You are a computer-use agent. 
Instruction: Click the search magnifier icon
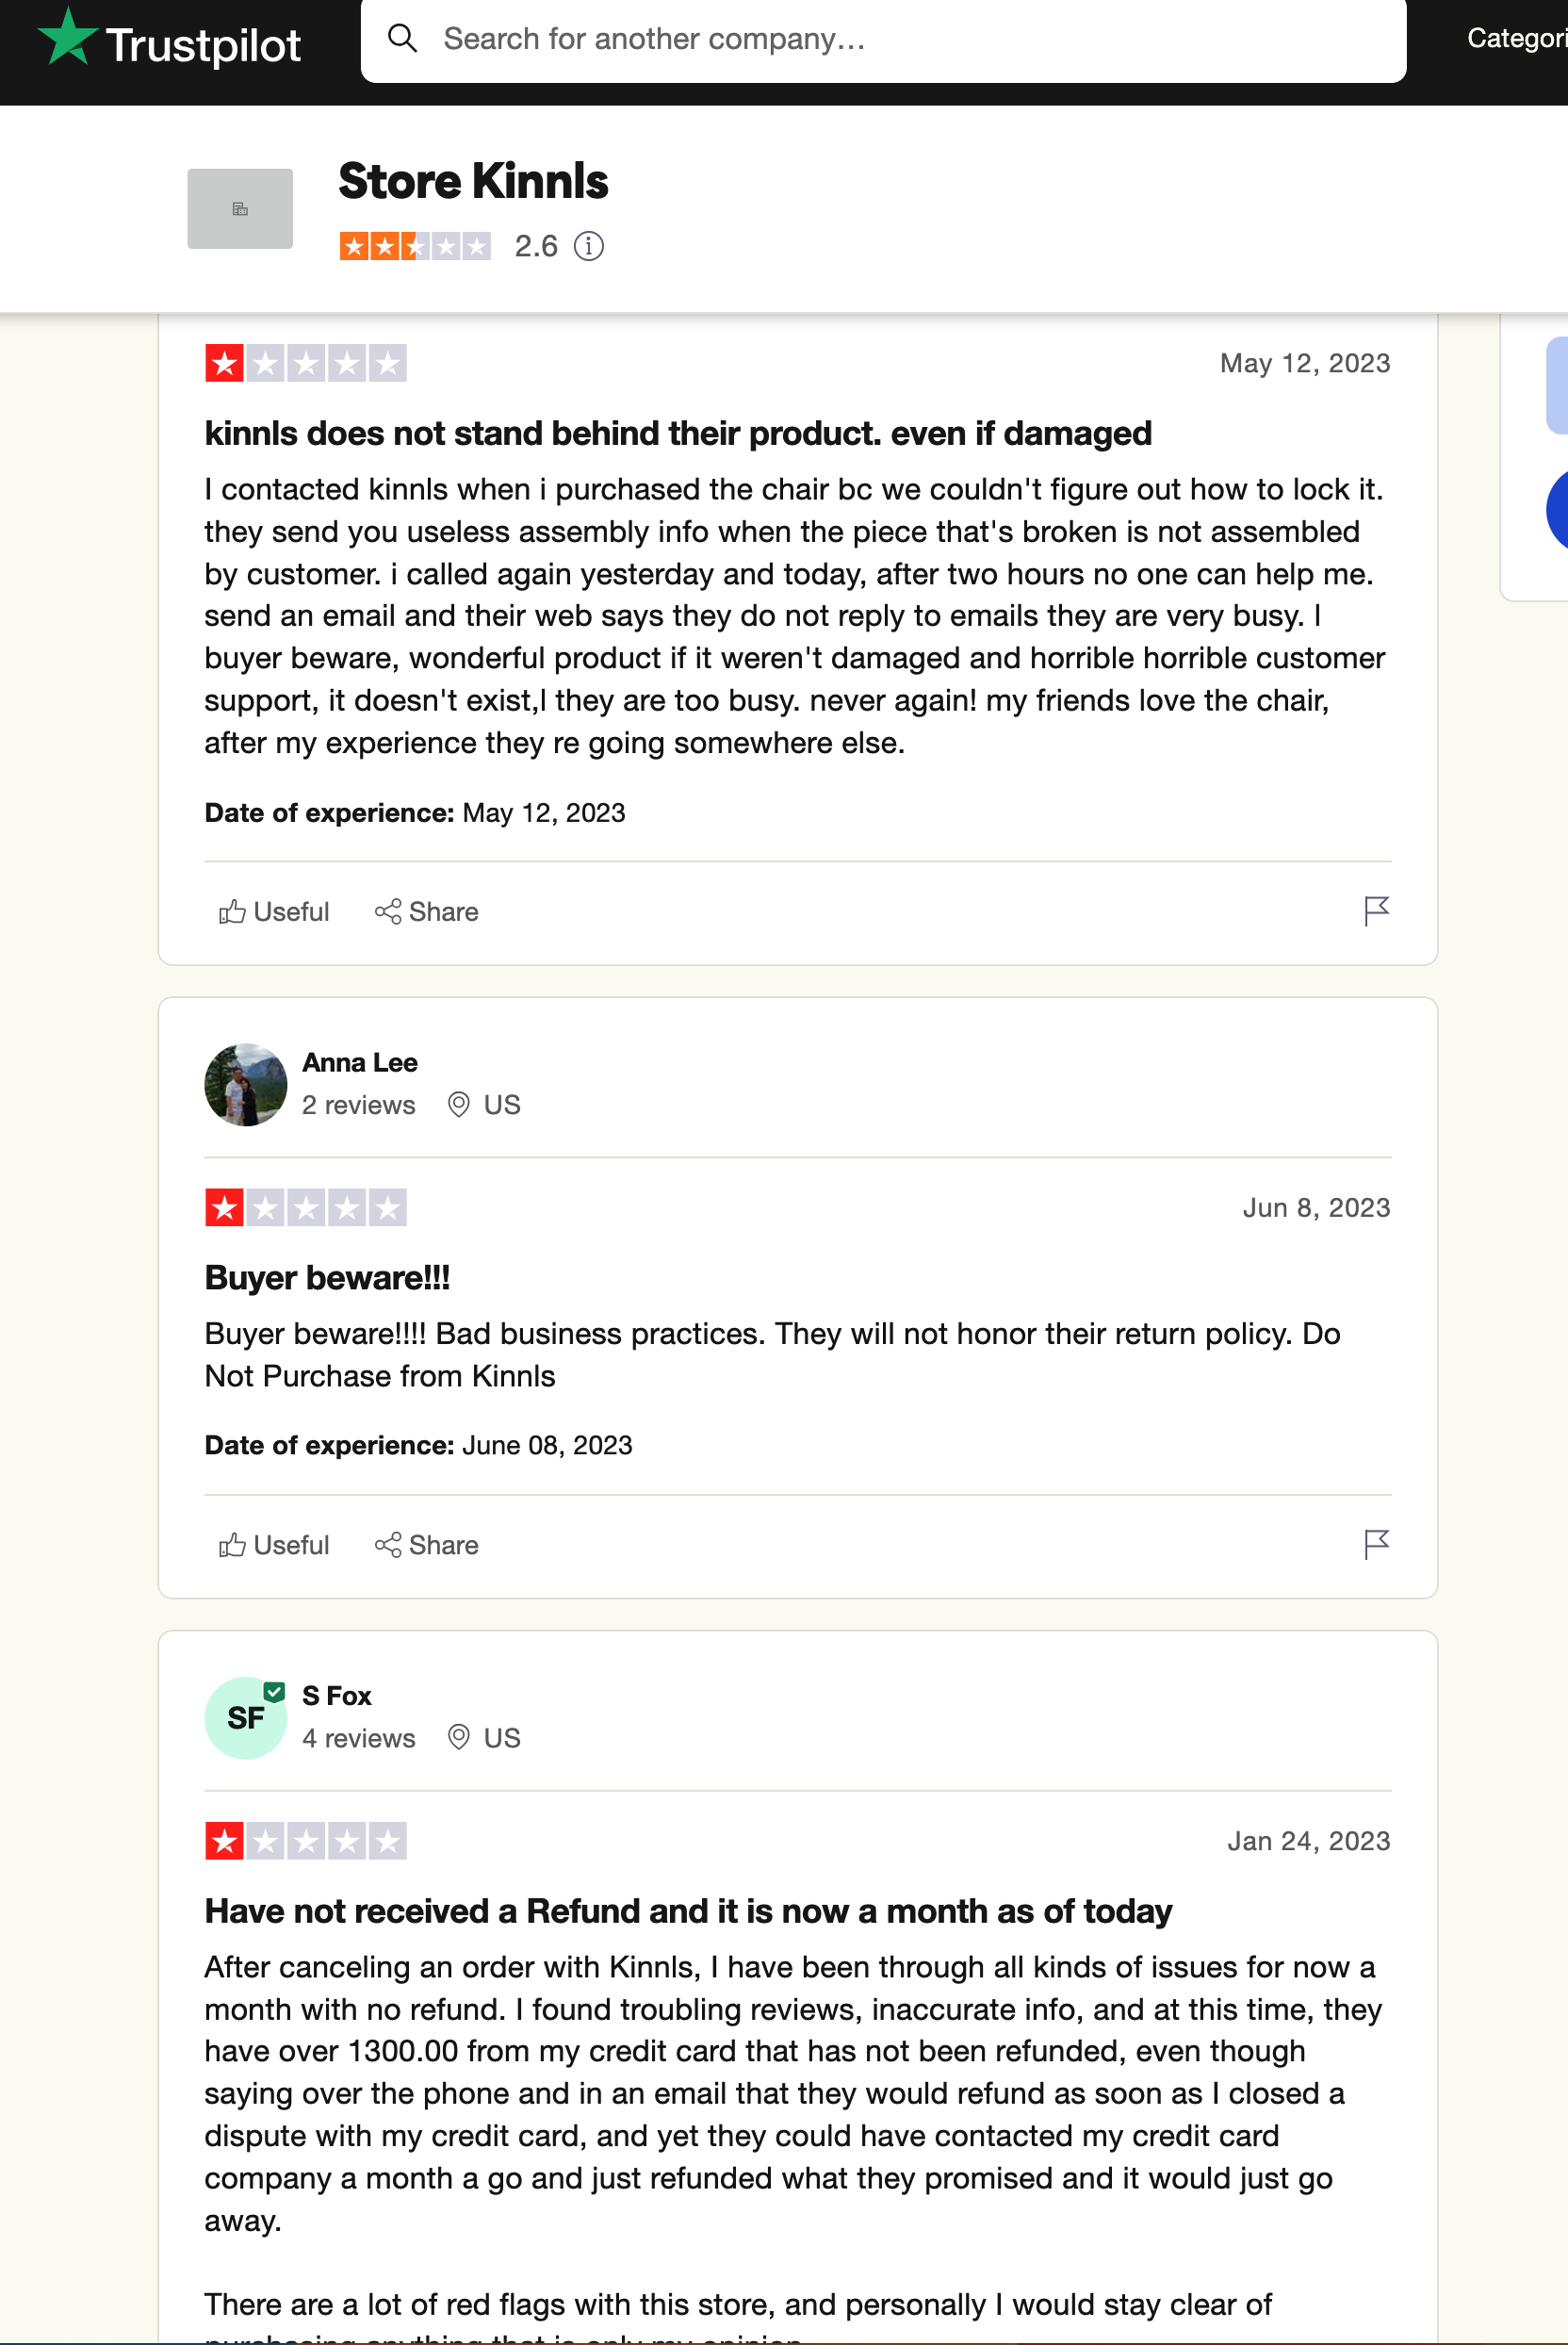tap(402, 38)
